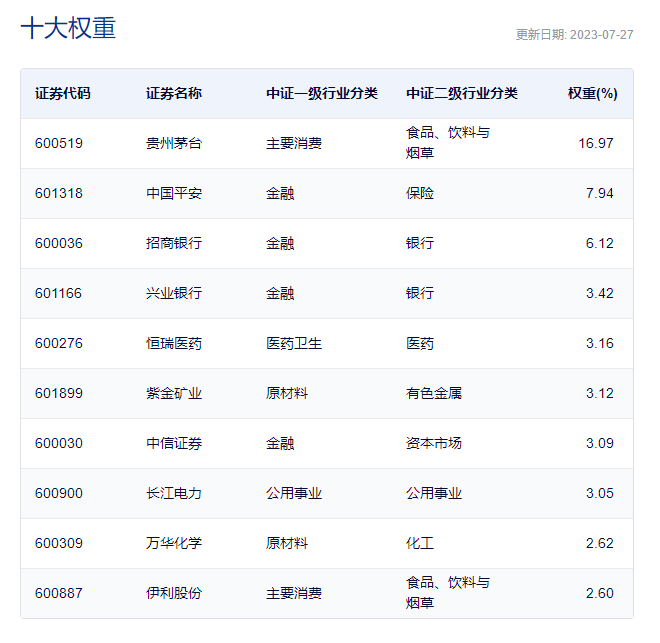The height and width of the screenshot is (643, 660).
Task: Click 有色金属 industry cell
Action: (x=434, y=394)
